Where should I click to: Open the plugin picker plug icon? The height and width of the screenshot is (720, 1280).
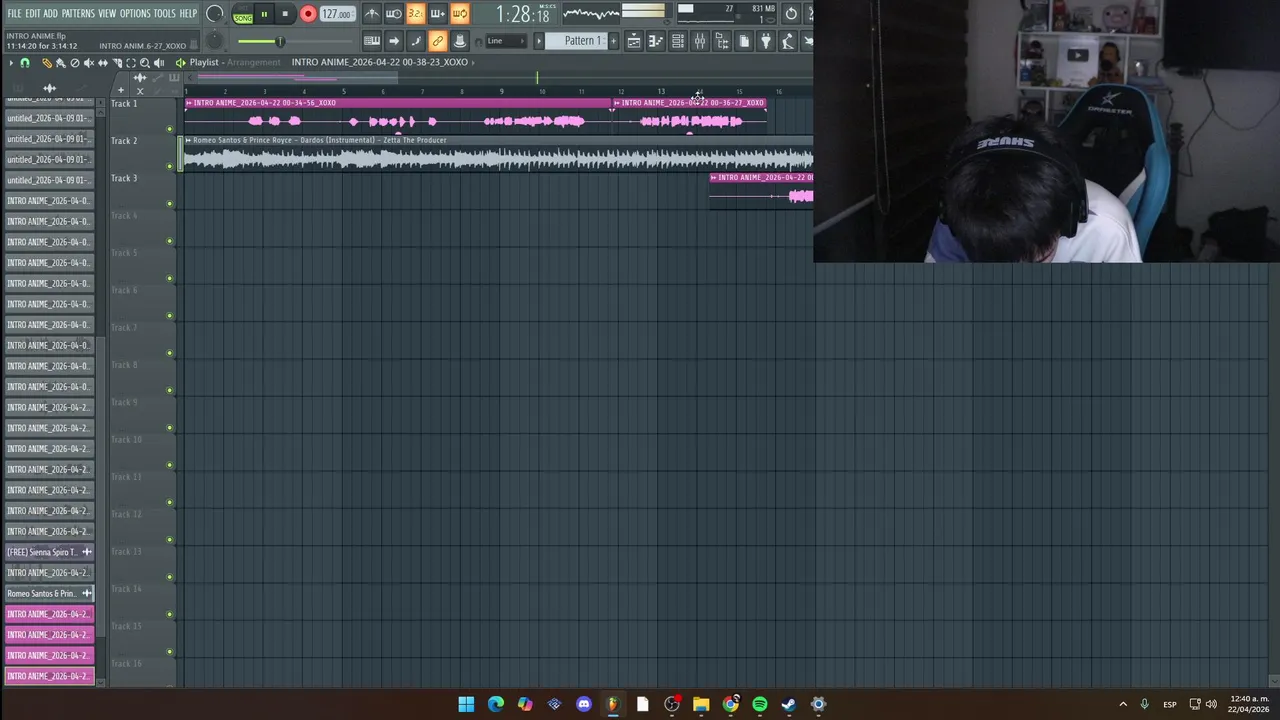(x=766, y=41)
